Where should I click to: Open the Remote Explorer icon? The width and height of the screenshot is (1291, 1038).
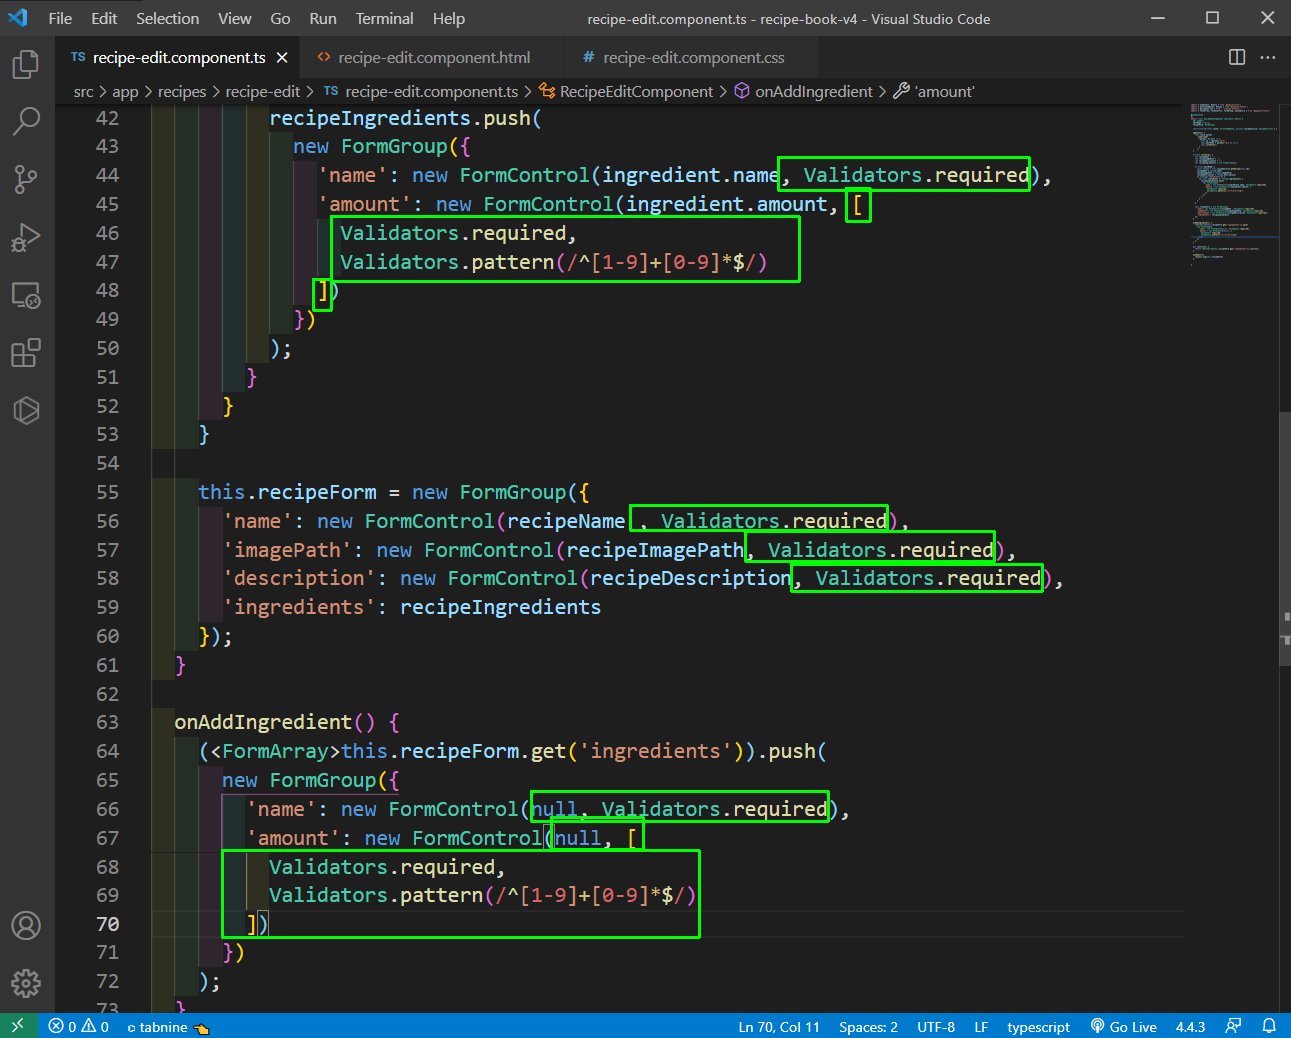pos(26,296)
